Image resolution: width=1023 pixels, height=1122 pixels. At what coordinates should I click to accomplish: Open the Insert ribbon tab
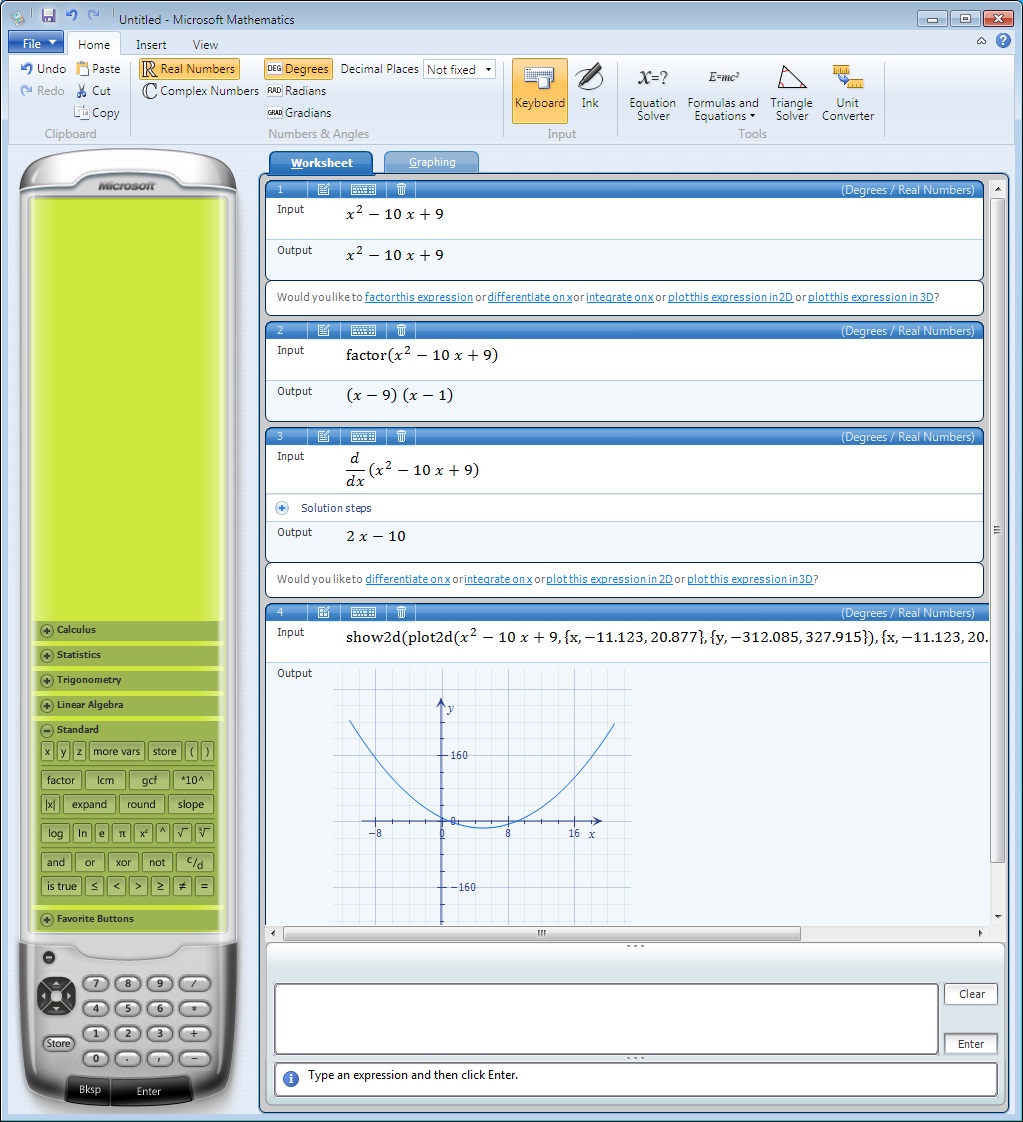point(150,44)
